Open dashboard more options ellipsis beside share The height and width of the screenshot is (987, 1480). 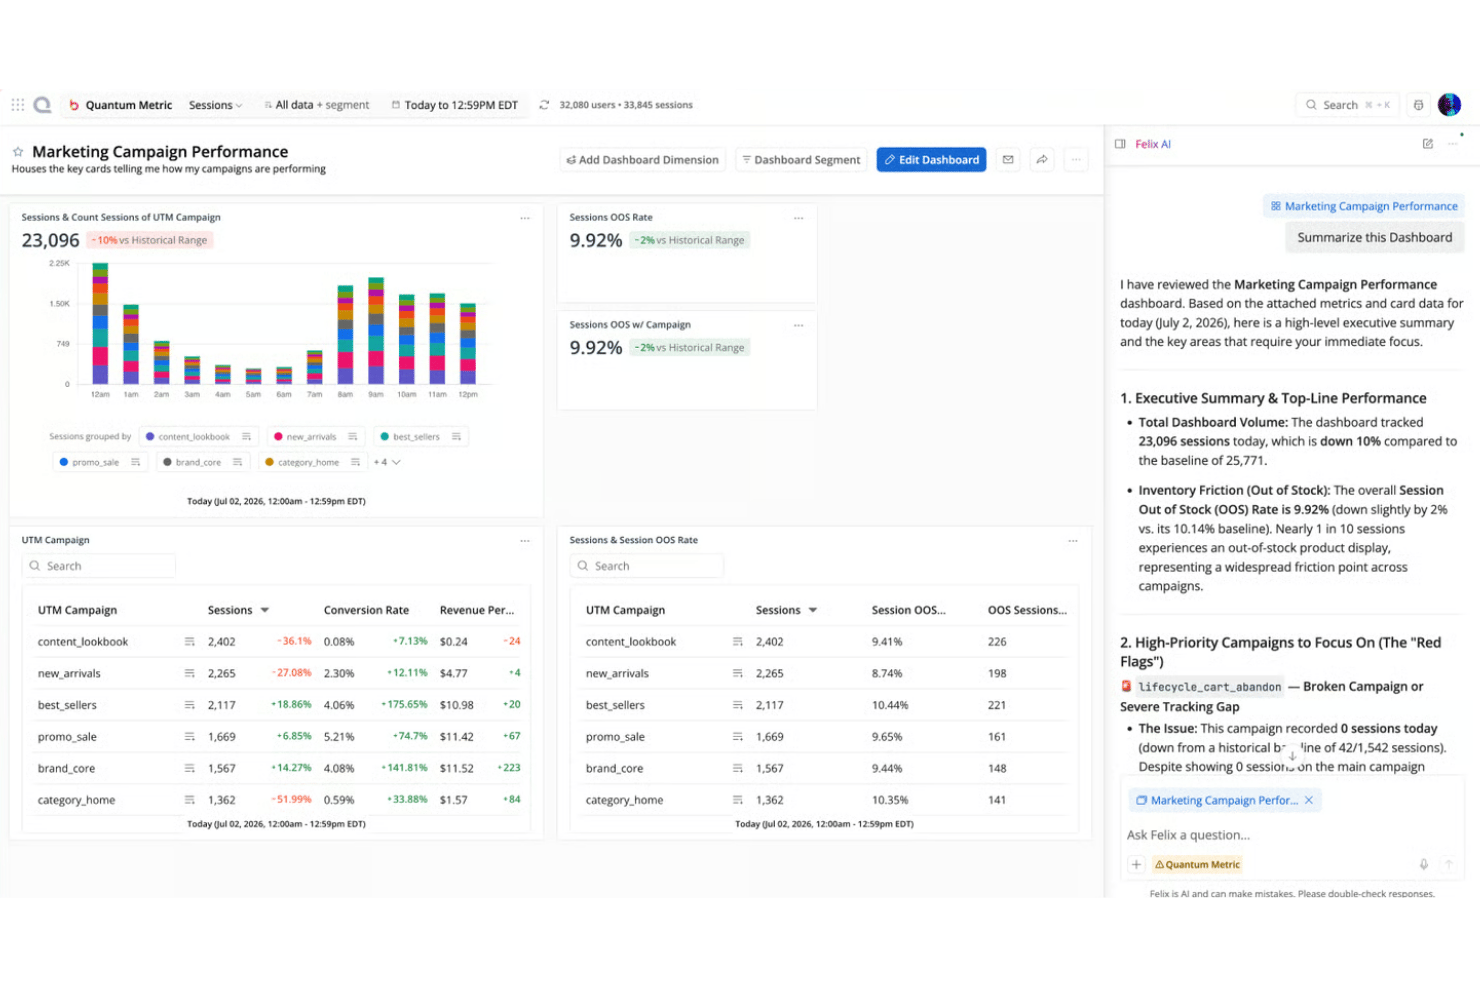(x=1076, y=160)
